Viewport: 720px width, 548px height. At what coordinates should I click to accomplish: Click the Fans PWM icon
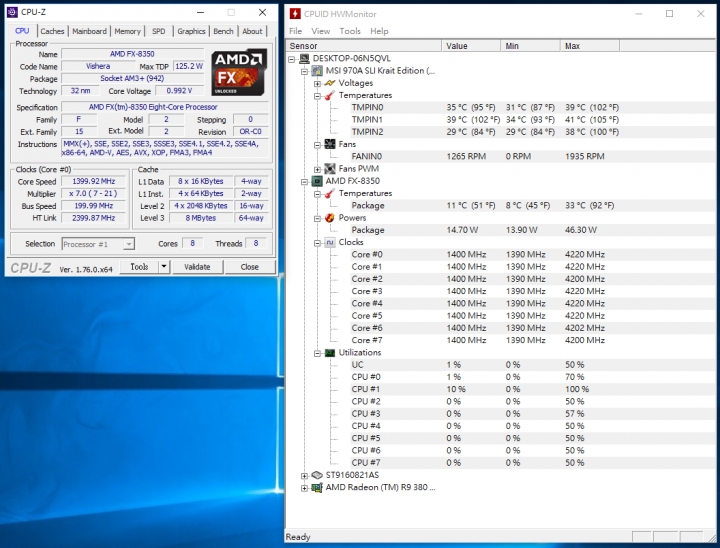tap(330, 169)
